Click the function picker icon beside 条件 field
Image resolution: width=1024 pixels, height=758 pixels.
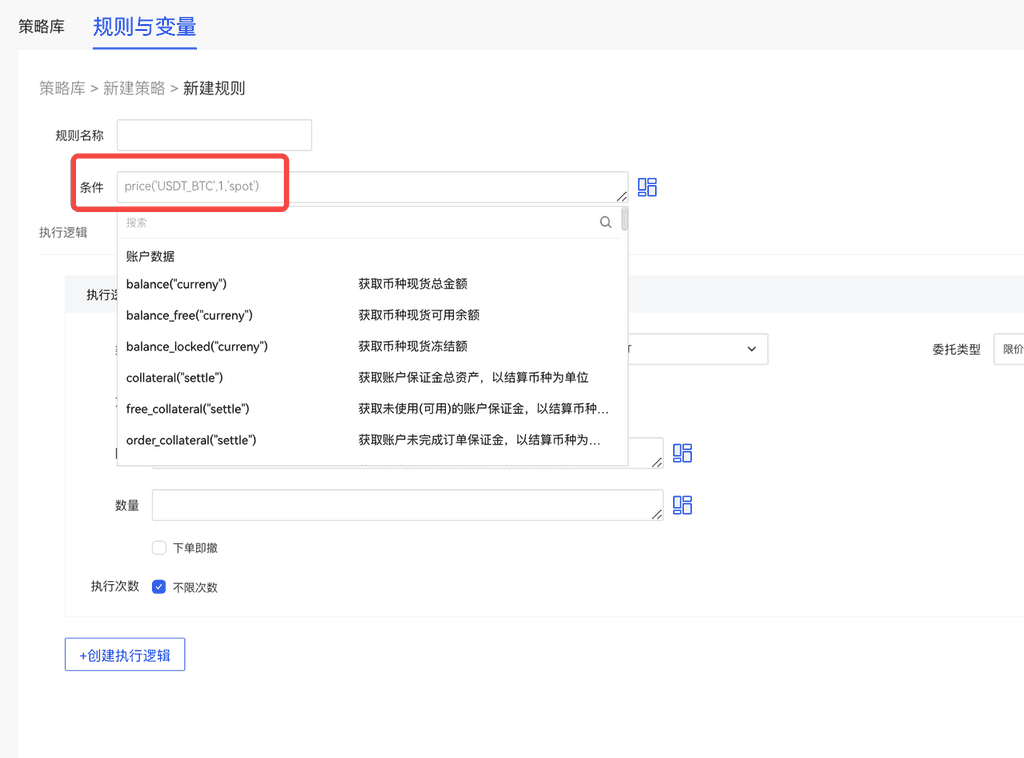(x=647, y=187)
